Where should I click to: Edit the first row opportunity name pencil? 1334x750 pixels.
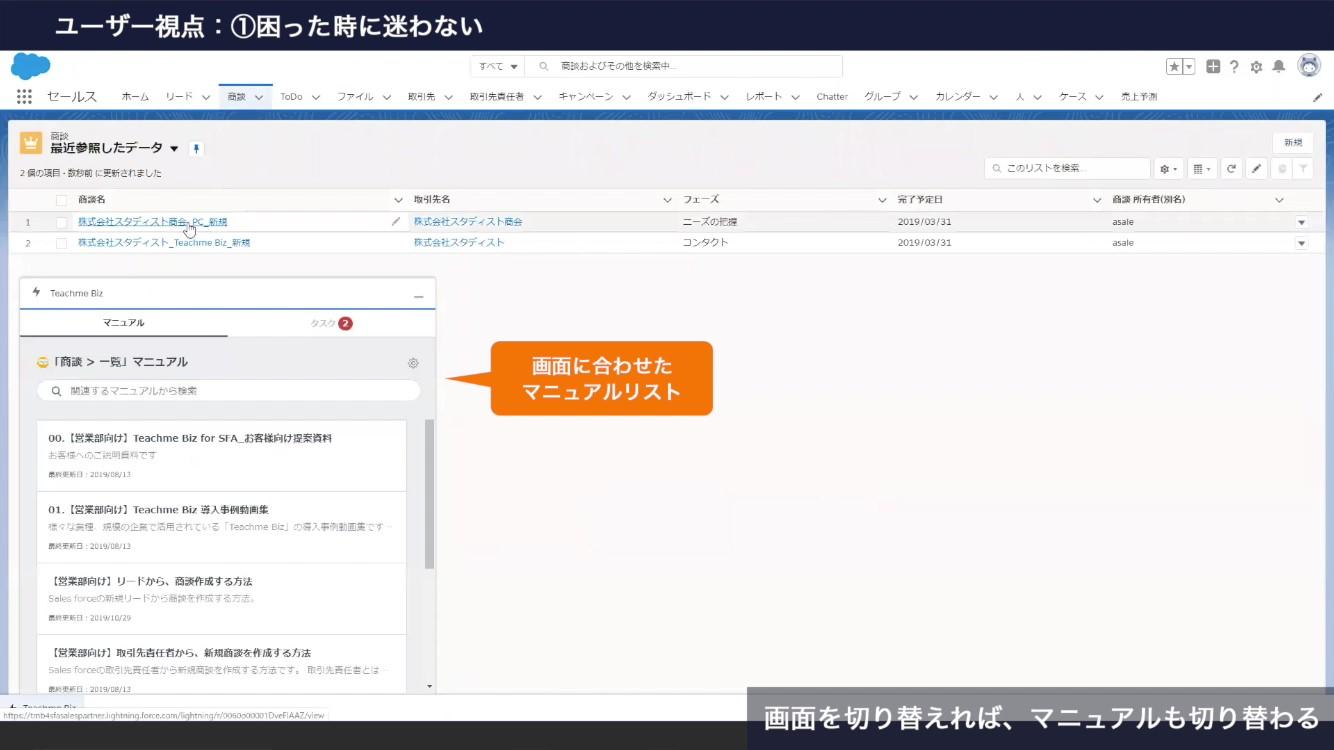[396, 222]
